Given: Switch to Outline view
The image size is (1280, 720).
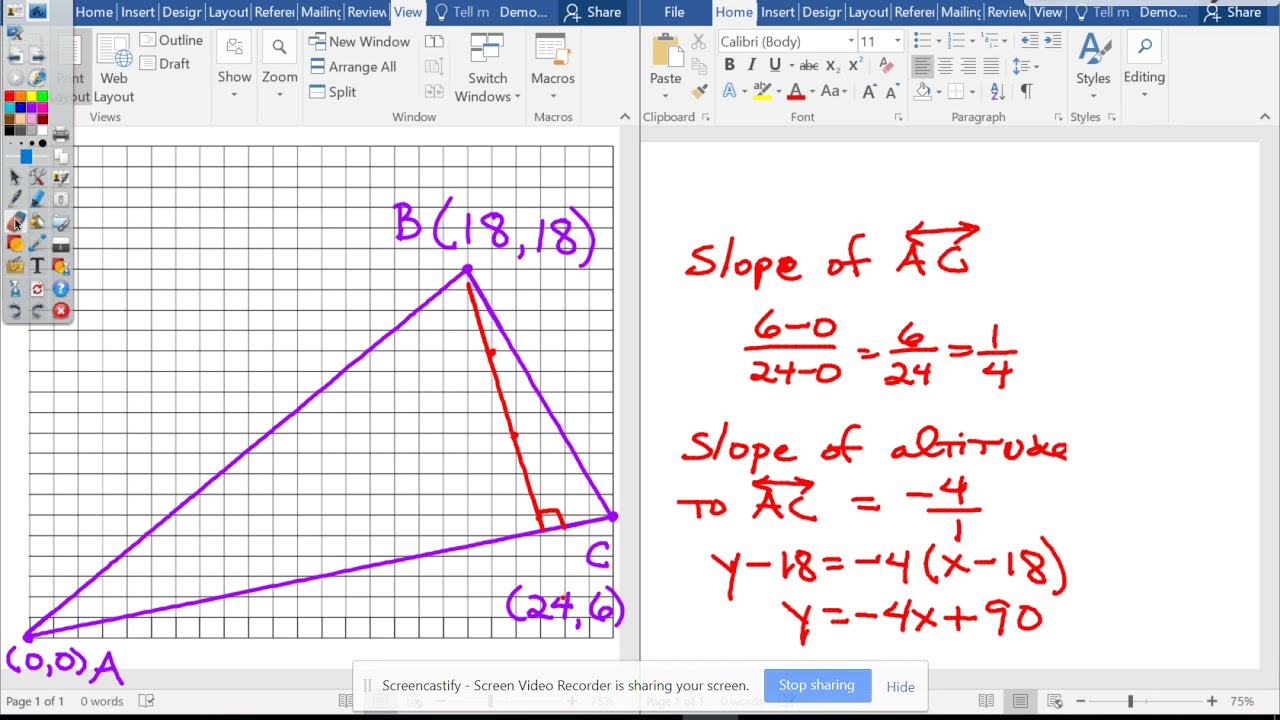Looking at the screenshot, I should click(x=171, y=40).
